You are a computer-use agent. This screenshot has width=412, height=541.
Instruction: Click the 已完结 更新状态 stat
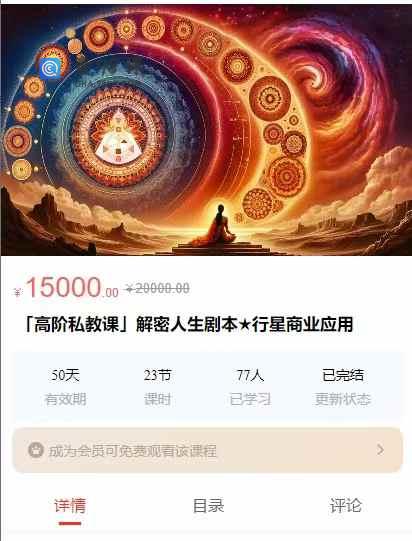pos(343,387)
